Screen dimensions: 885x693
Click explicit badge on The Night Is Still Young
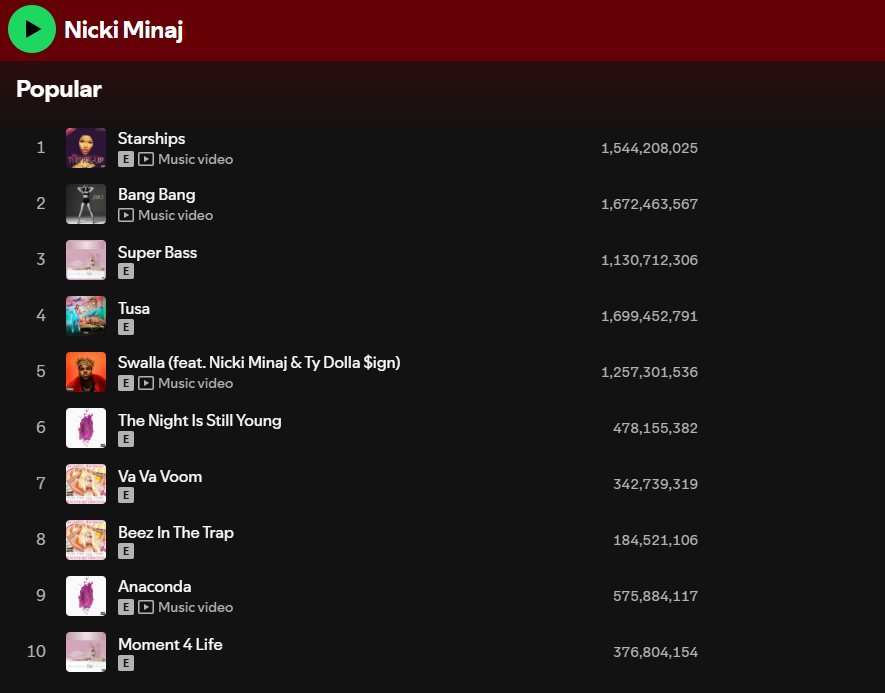tap(126, 439)
